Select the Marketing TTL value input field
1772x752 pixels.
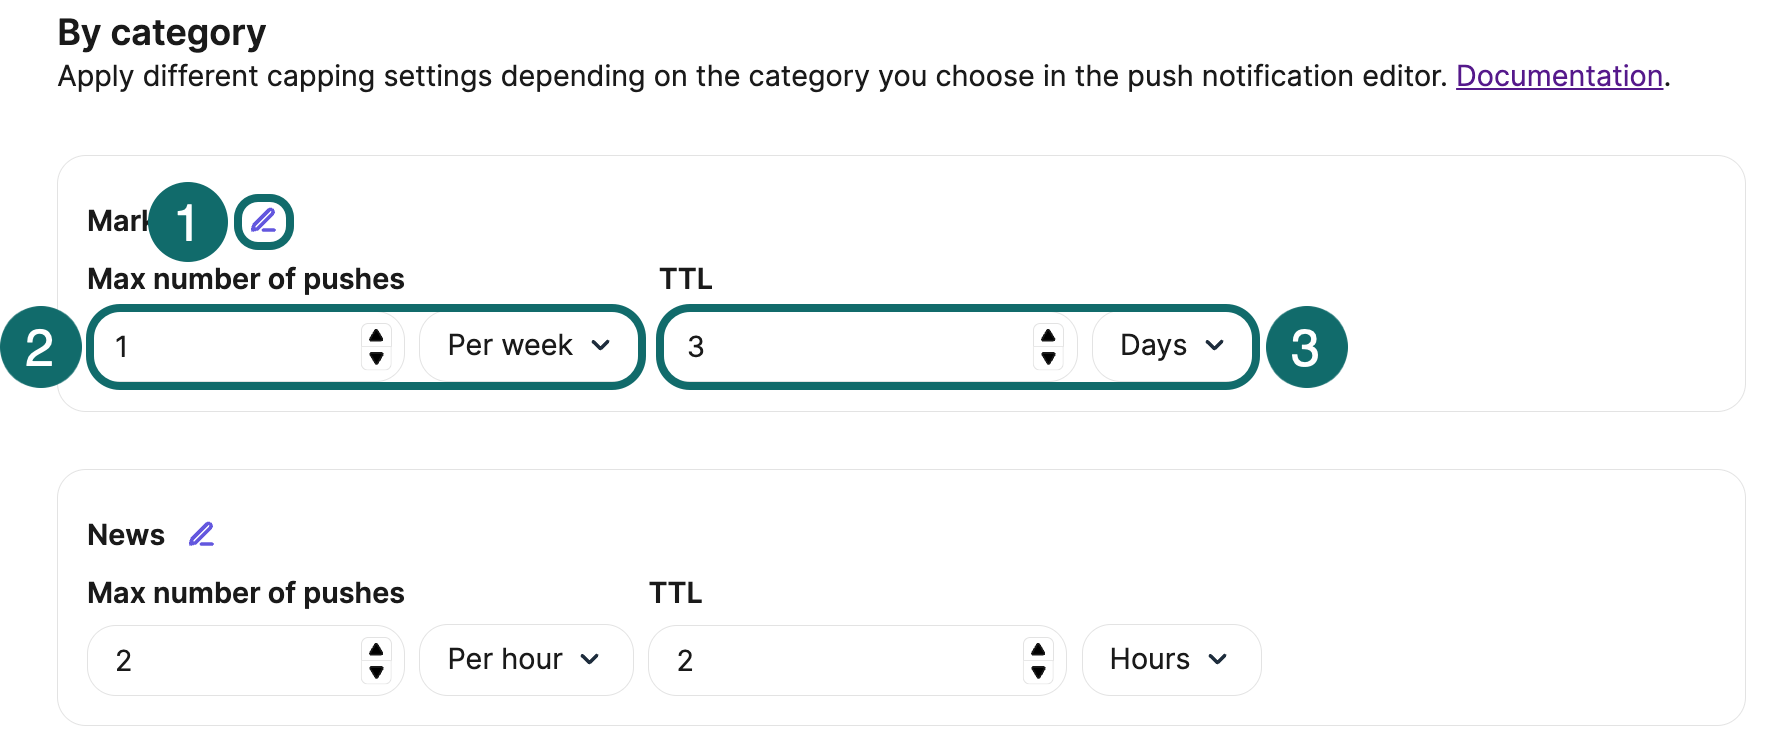[850, 346]
